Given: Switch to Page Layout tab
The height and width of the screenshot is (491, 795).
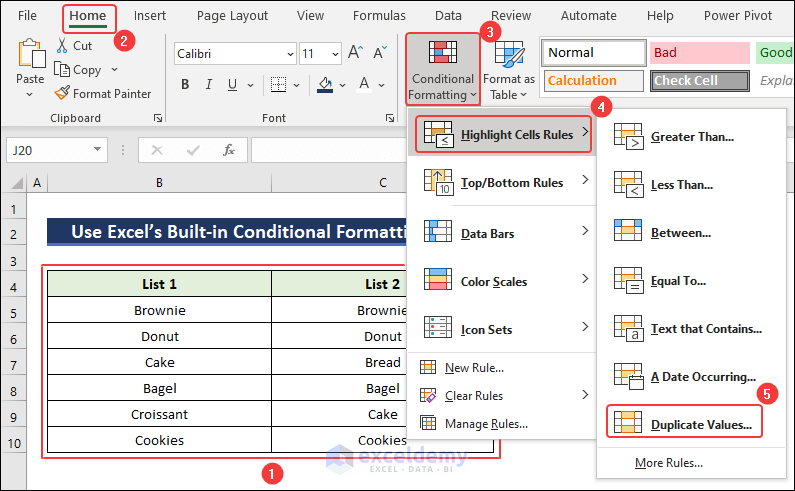Looking at the screenshot, I should [232, 16].
